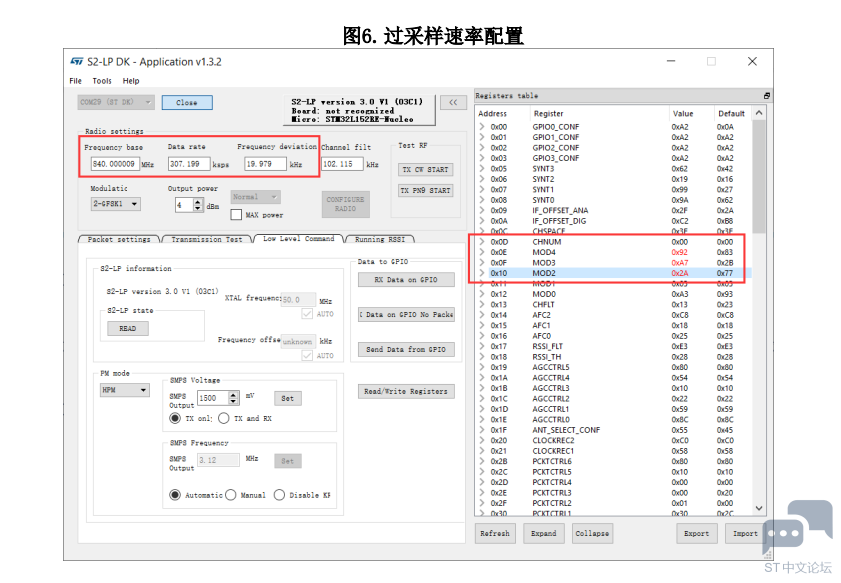
Task: Toggle the XTAL frequency AUTO checkbox
Action: tap(307, 314)
